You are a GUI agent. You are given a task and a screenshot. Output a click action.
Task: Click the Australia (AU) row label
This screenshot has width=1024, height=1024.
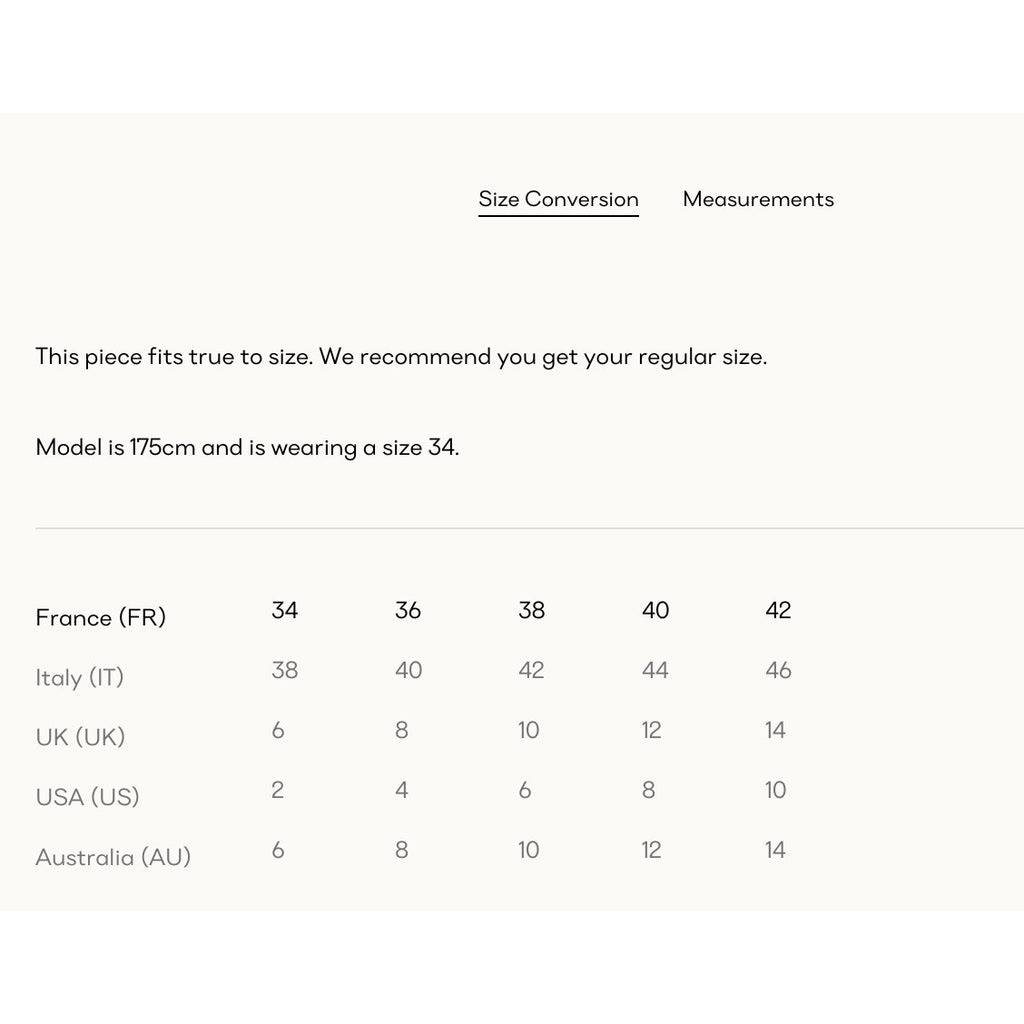pos(113,857)
